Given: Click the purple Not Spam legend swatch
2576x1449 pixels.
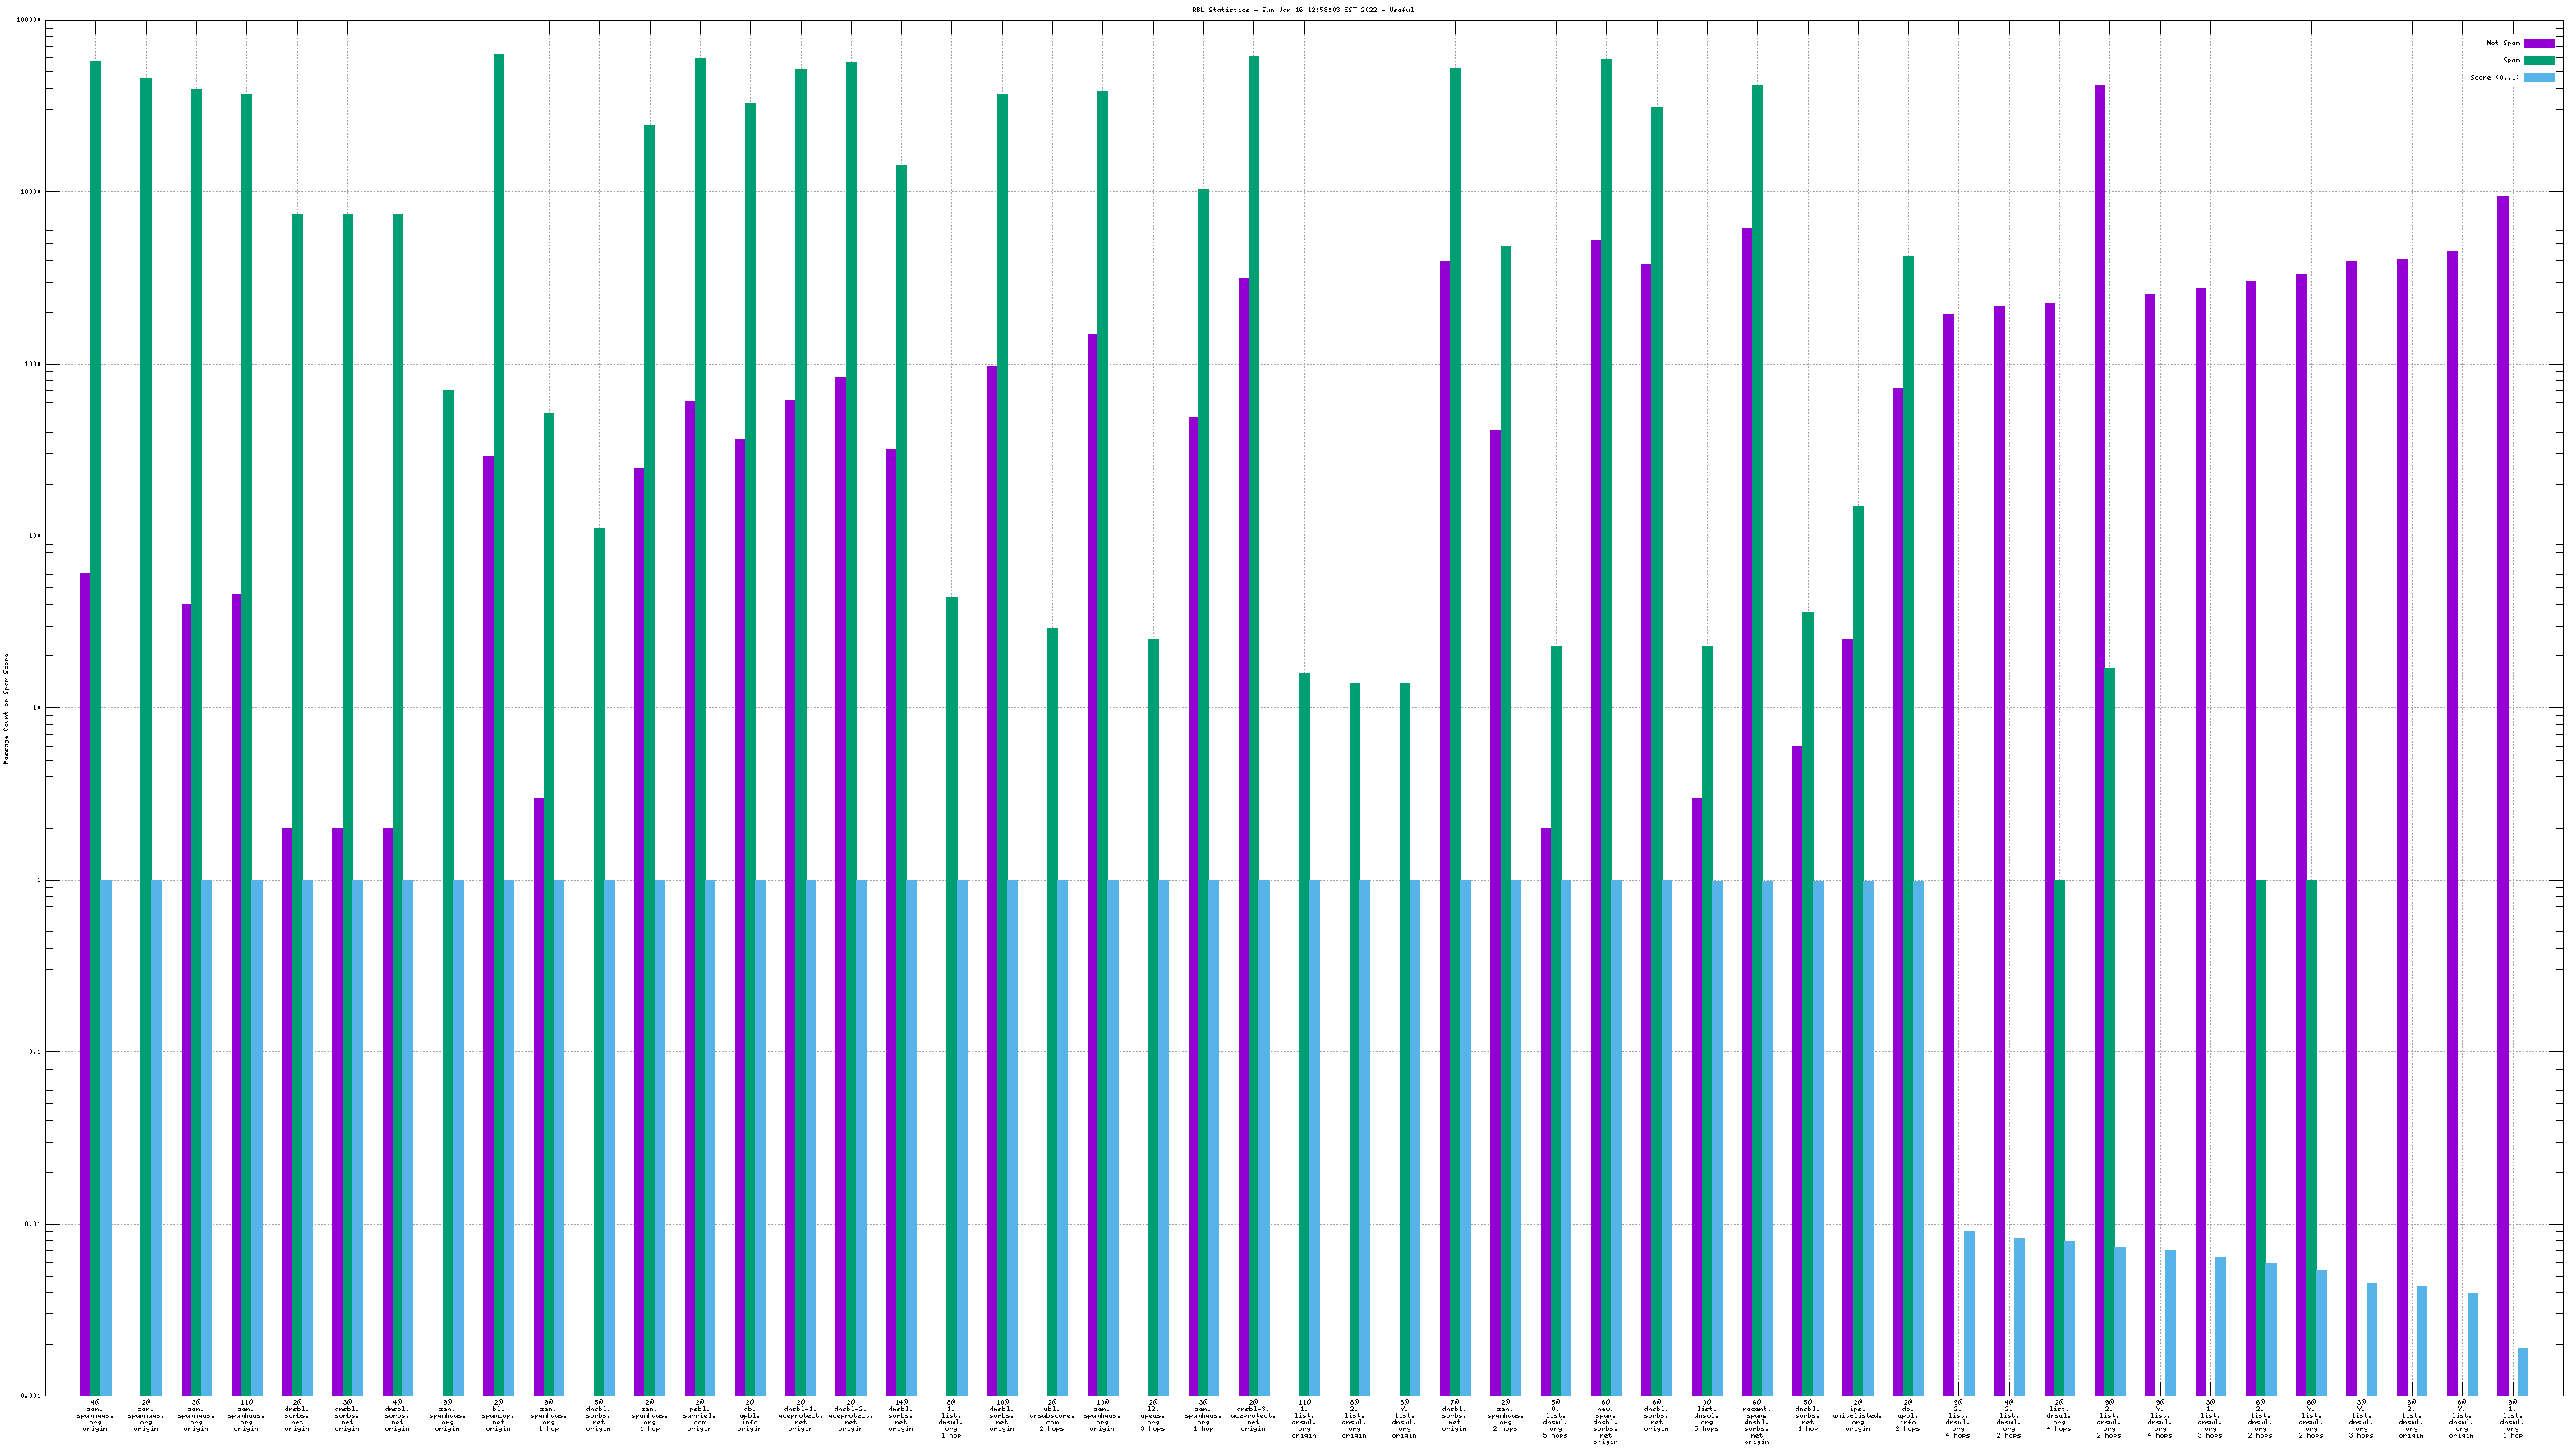Looking at the screenshot, I should (x=2539, y=43).
